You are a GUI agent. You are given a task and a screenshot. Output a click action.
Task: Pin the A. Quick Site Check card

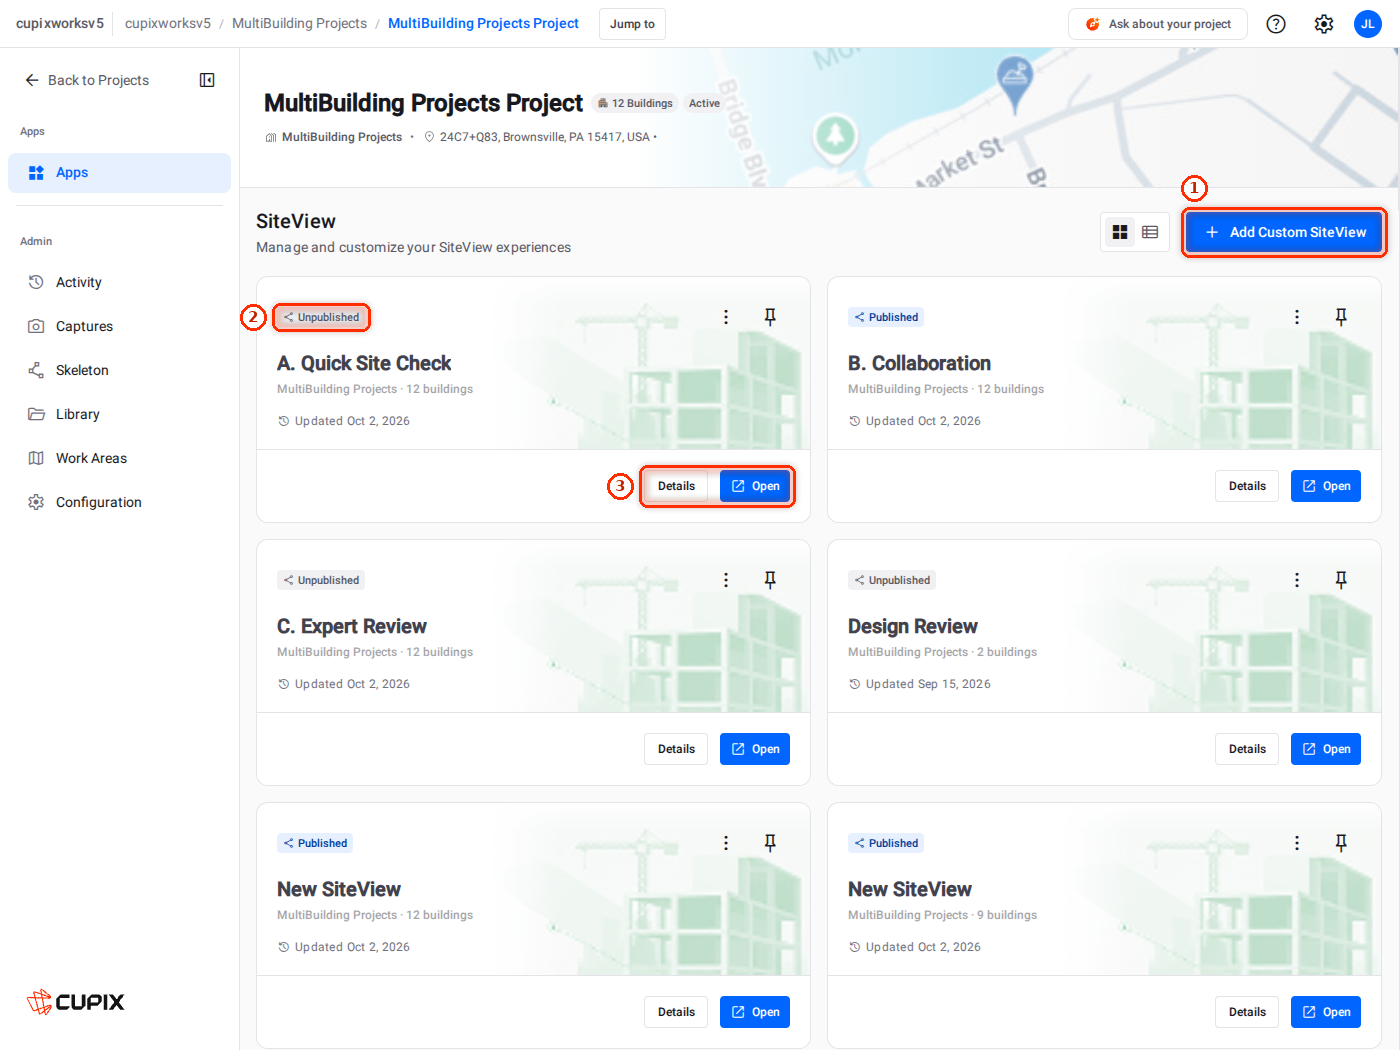770,317
